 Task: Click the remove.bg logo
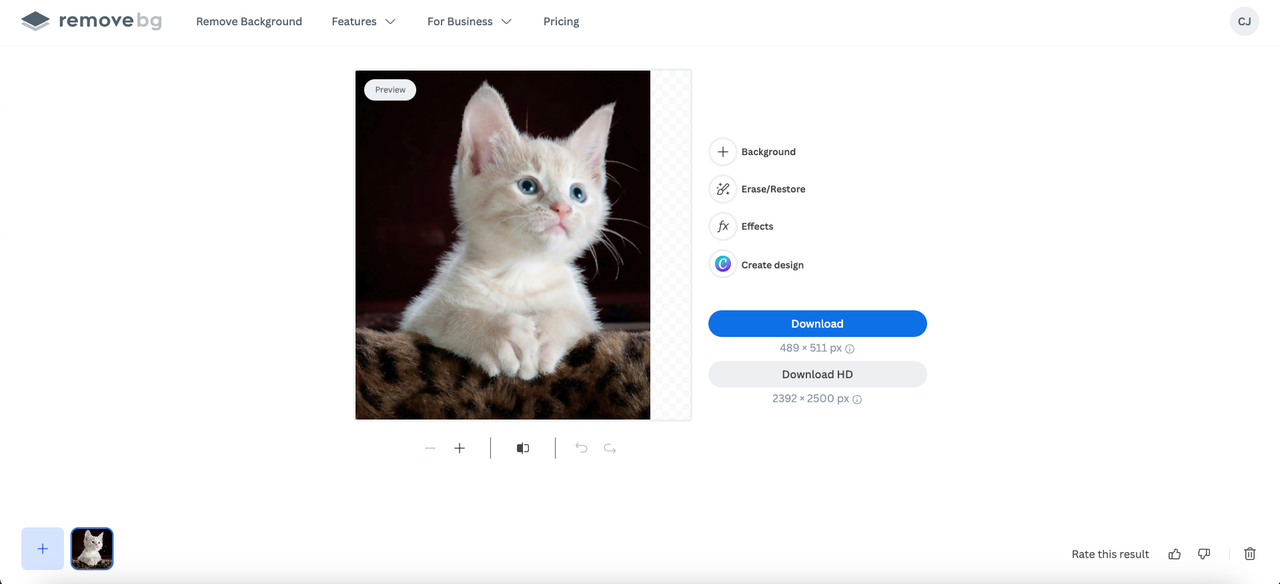pos(91,21)
